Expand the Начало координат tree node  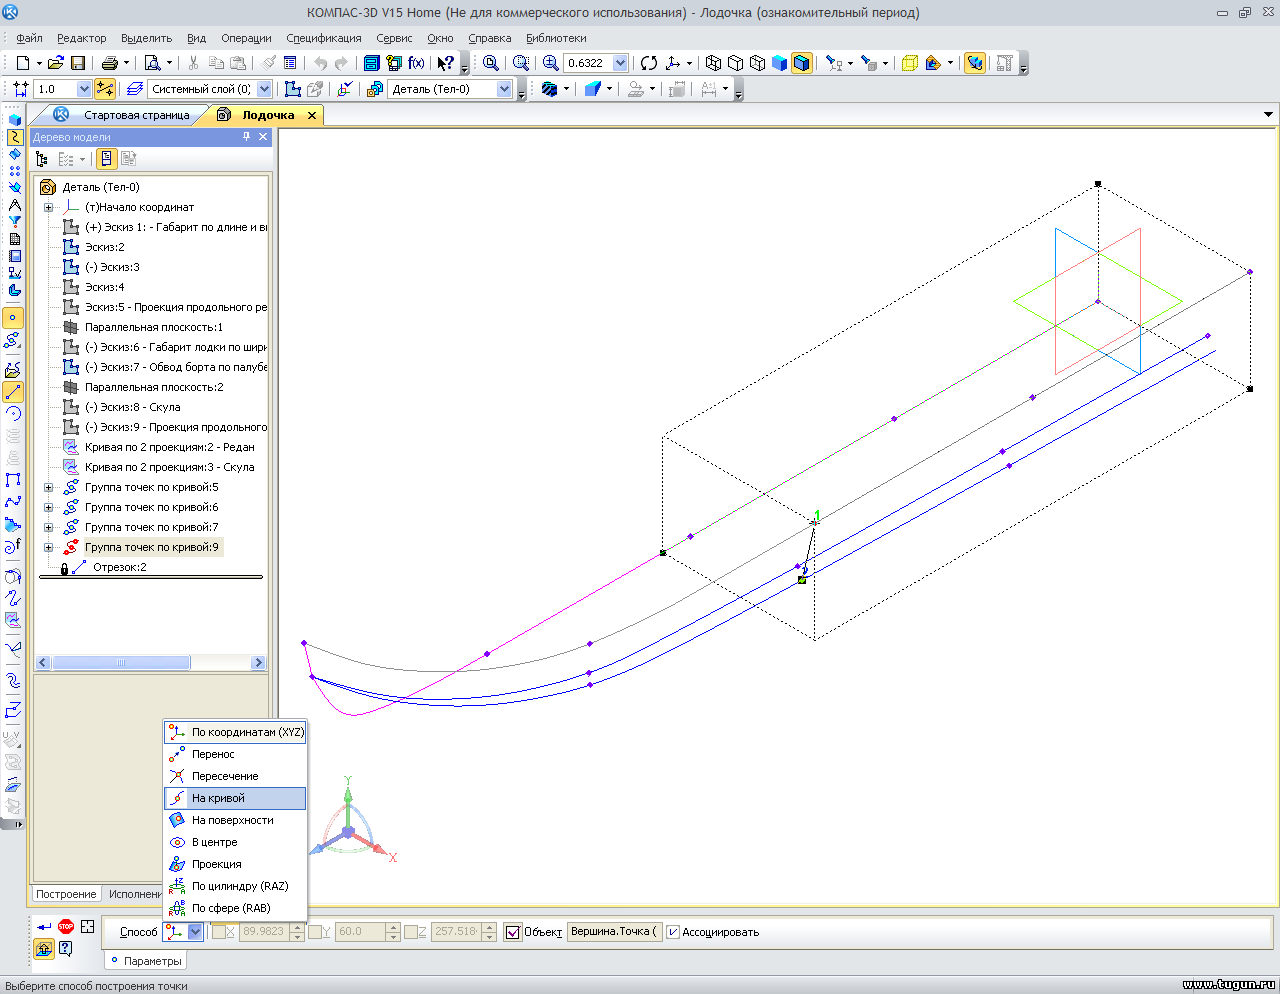click(x=48, y=207)
